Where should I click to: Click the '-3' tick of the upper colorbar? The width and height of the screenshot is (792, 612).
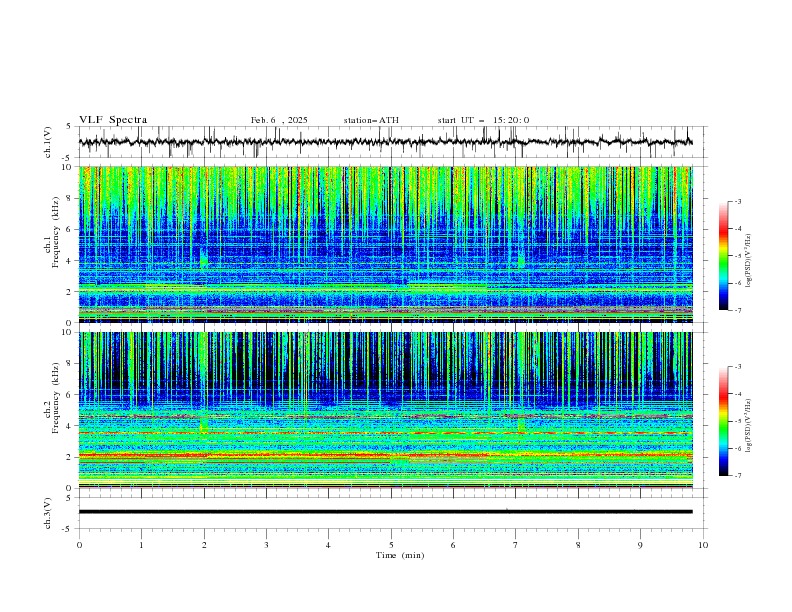(737, 201)
